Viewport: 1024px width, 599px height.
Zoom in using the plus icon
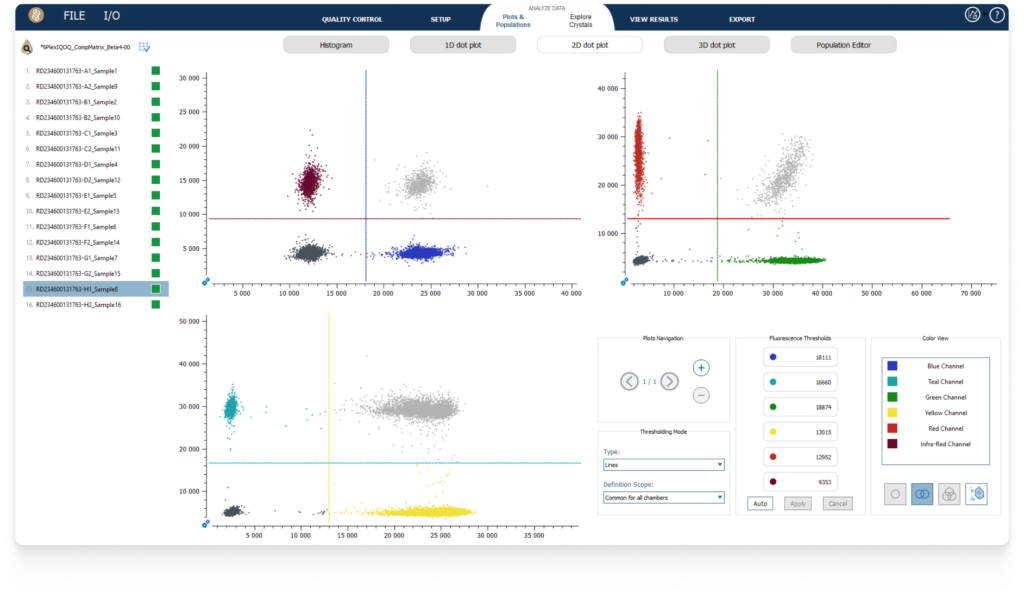click(x=700, y=368)
